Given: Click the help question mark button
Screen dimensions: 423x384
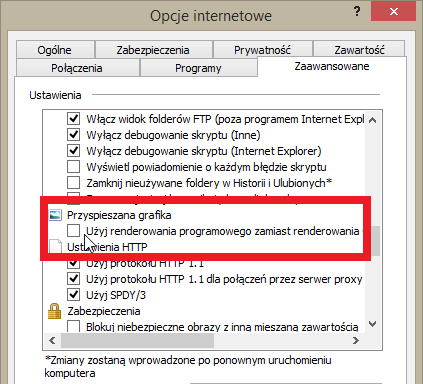Looking at the screenshot, I should tap(357, 12).
